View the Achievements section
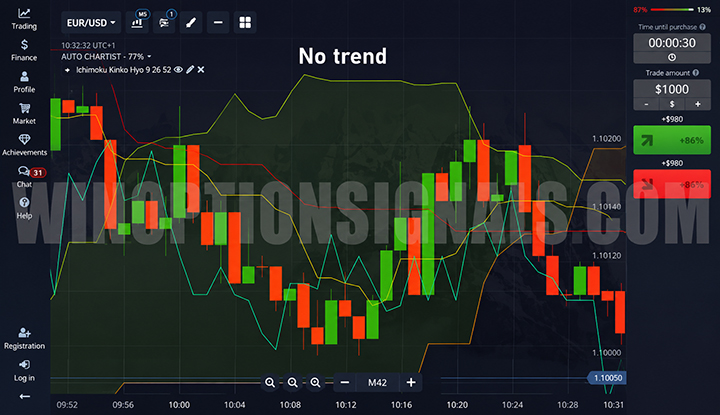Image resolution: width=720 pixels, height=415 pixels. [24, 146]
